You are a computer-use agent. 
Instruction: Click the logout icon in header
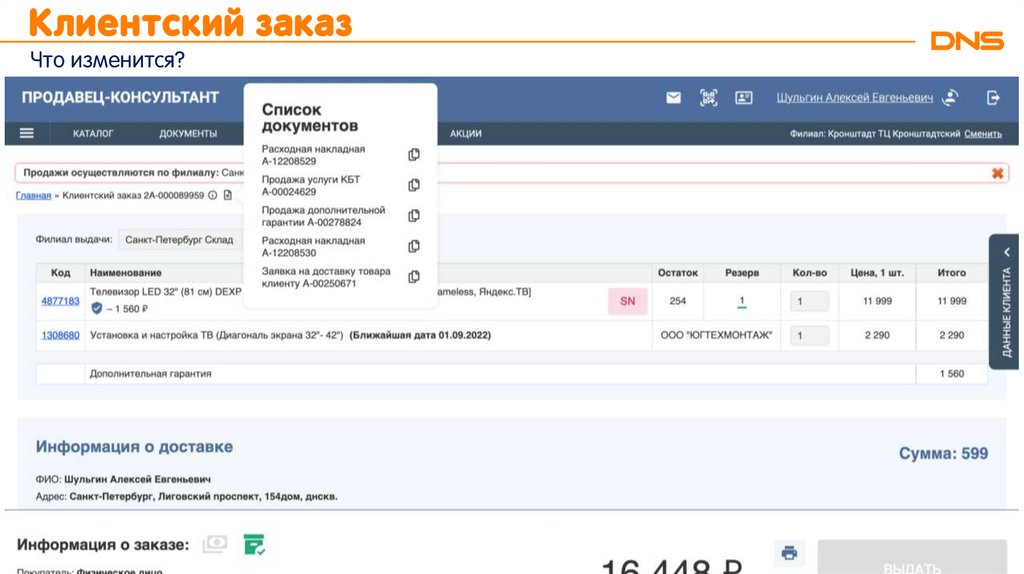click(993, 98)
